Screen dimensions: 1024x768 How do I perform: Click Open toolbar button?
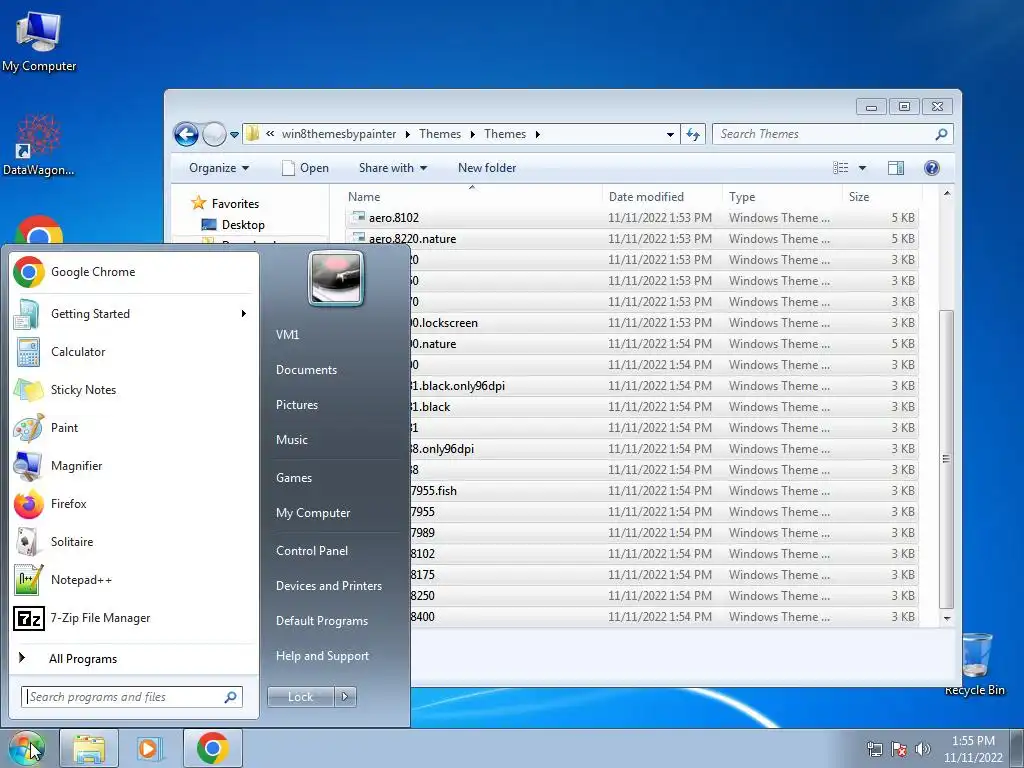[x=305, y=168]
